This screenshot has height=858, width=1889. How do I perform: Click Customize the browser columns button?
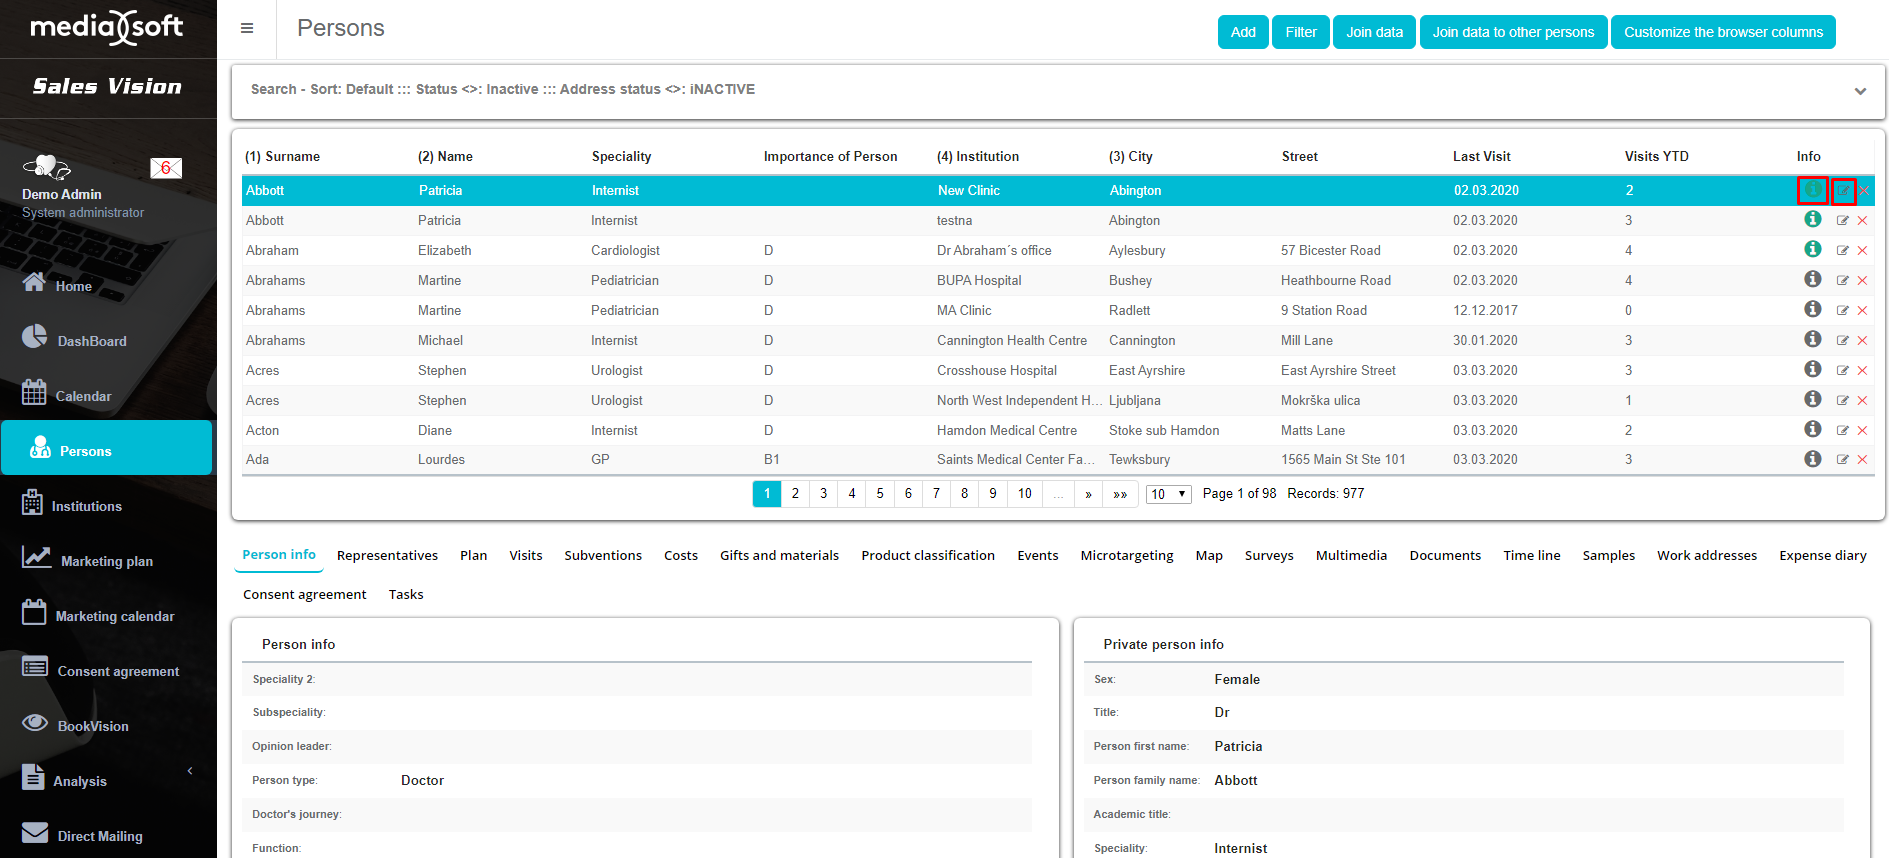click(x=1722, y=32)
